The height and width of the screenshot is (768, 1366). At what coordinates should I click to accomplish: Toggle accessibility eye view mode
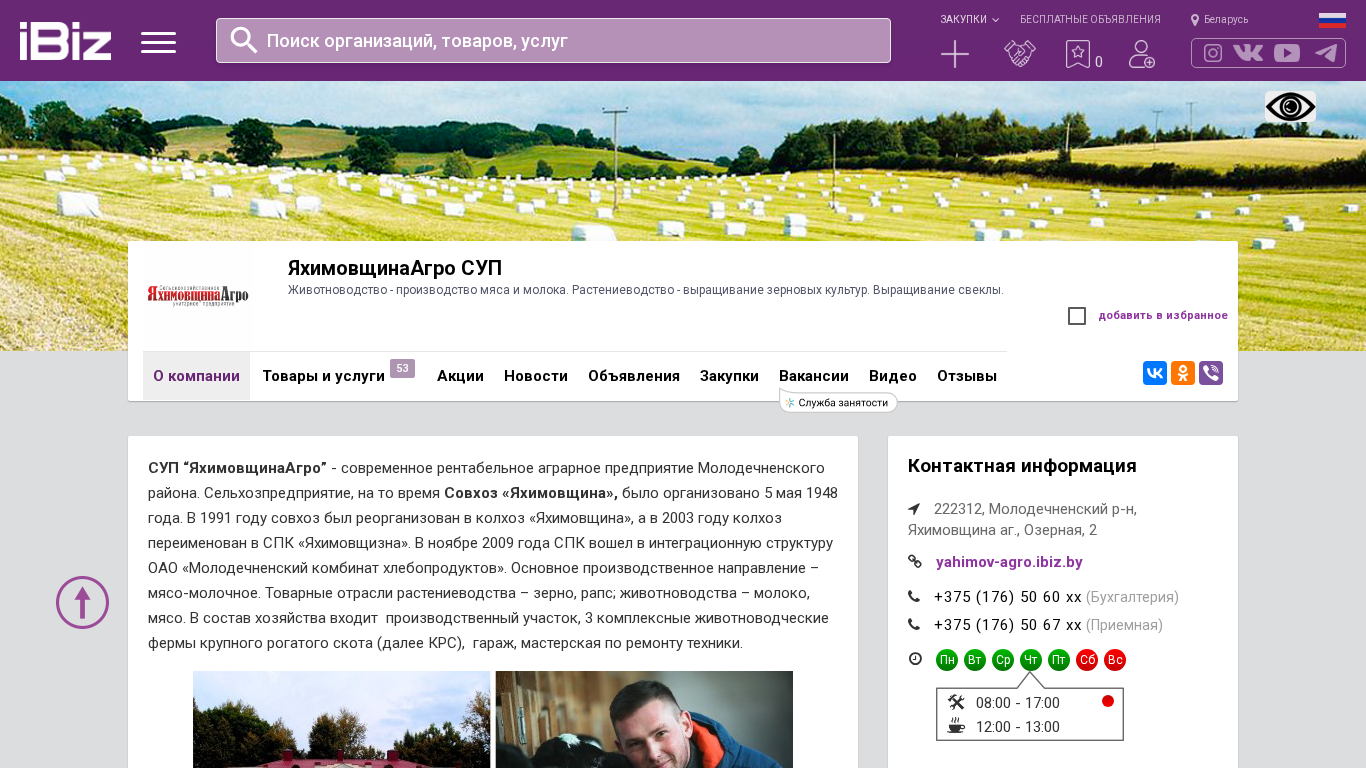[x=1290, y=107]
